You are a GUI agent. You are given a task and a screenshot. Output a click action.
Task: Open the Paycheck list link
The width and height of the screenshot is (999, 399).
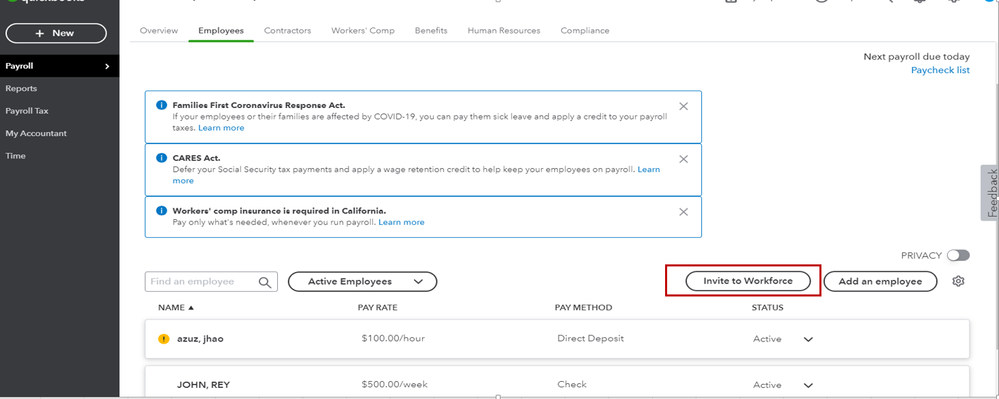coord(940,70)
